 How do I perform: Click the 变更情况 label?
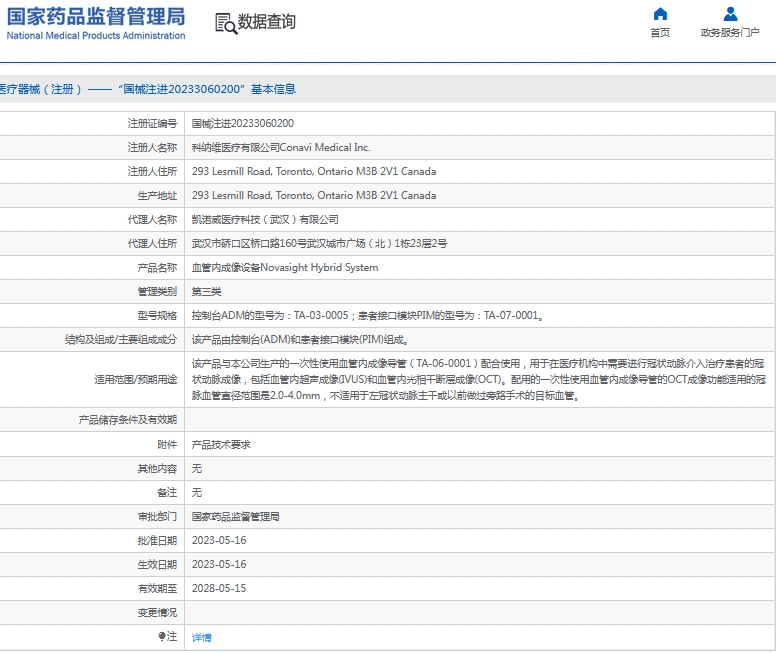[x=157, y=612]
